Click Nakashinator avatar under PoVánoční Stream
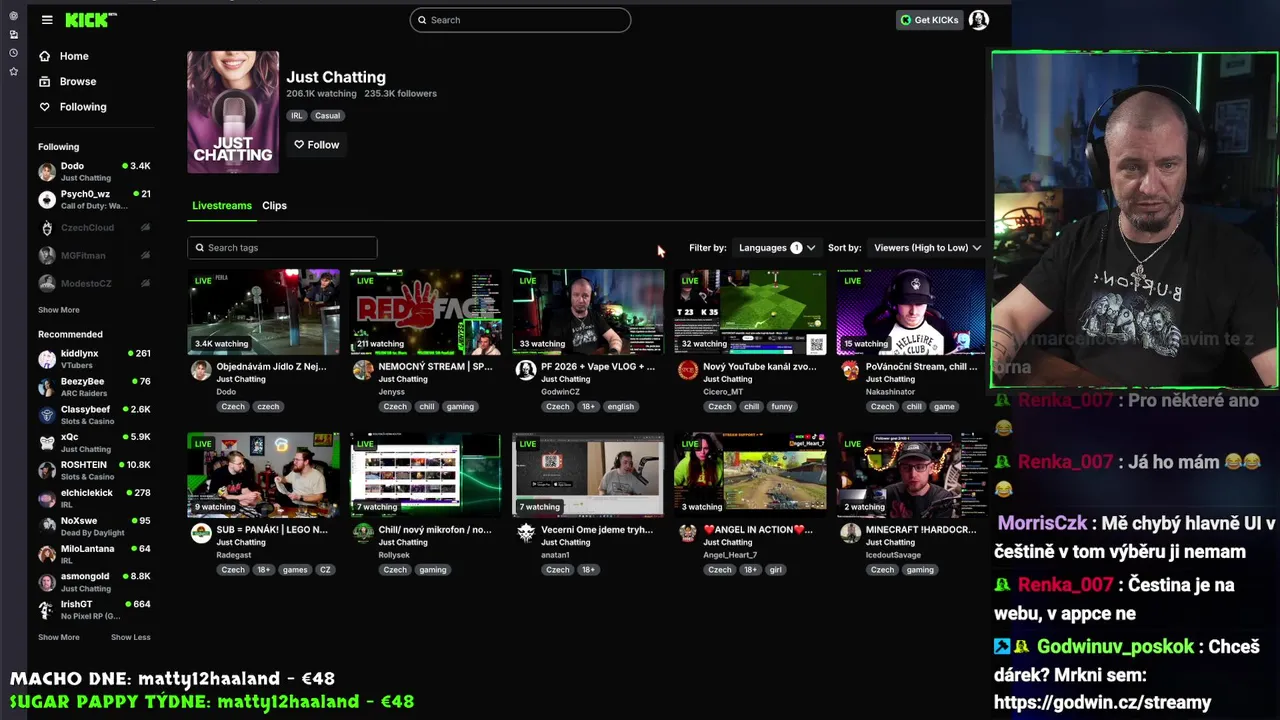 [x=850, y=370]
